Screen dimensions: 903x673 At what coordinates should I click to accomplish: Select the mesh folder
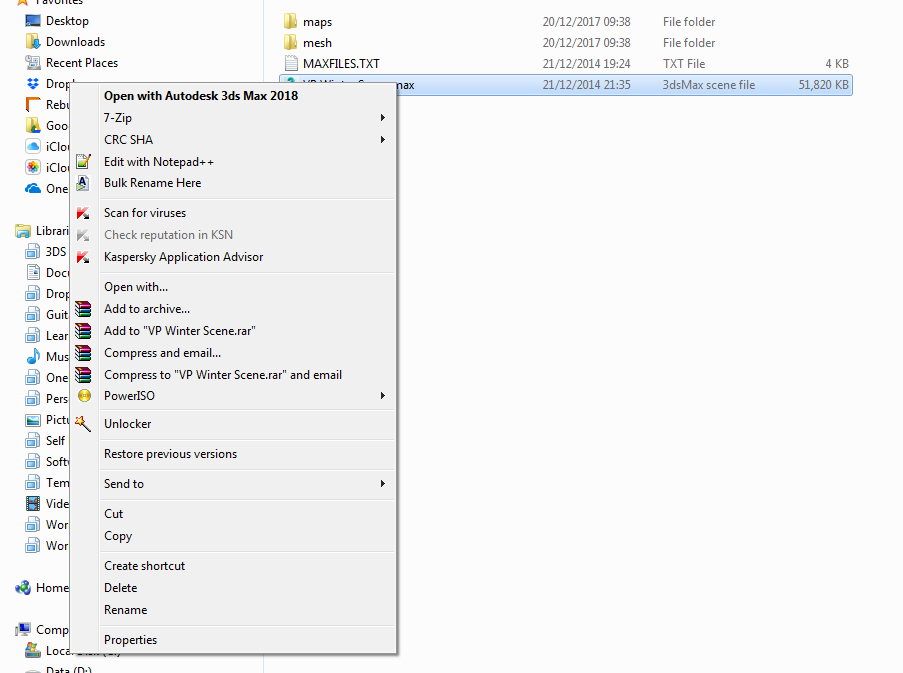pos(317,43)
